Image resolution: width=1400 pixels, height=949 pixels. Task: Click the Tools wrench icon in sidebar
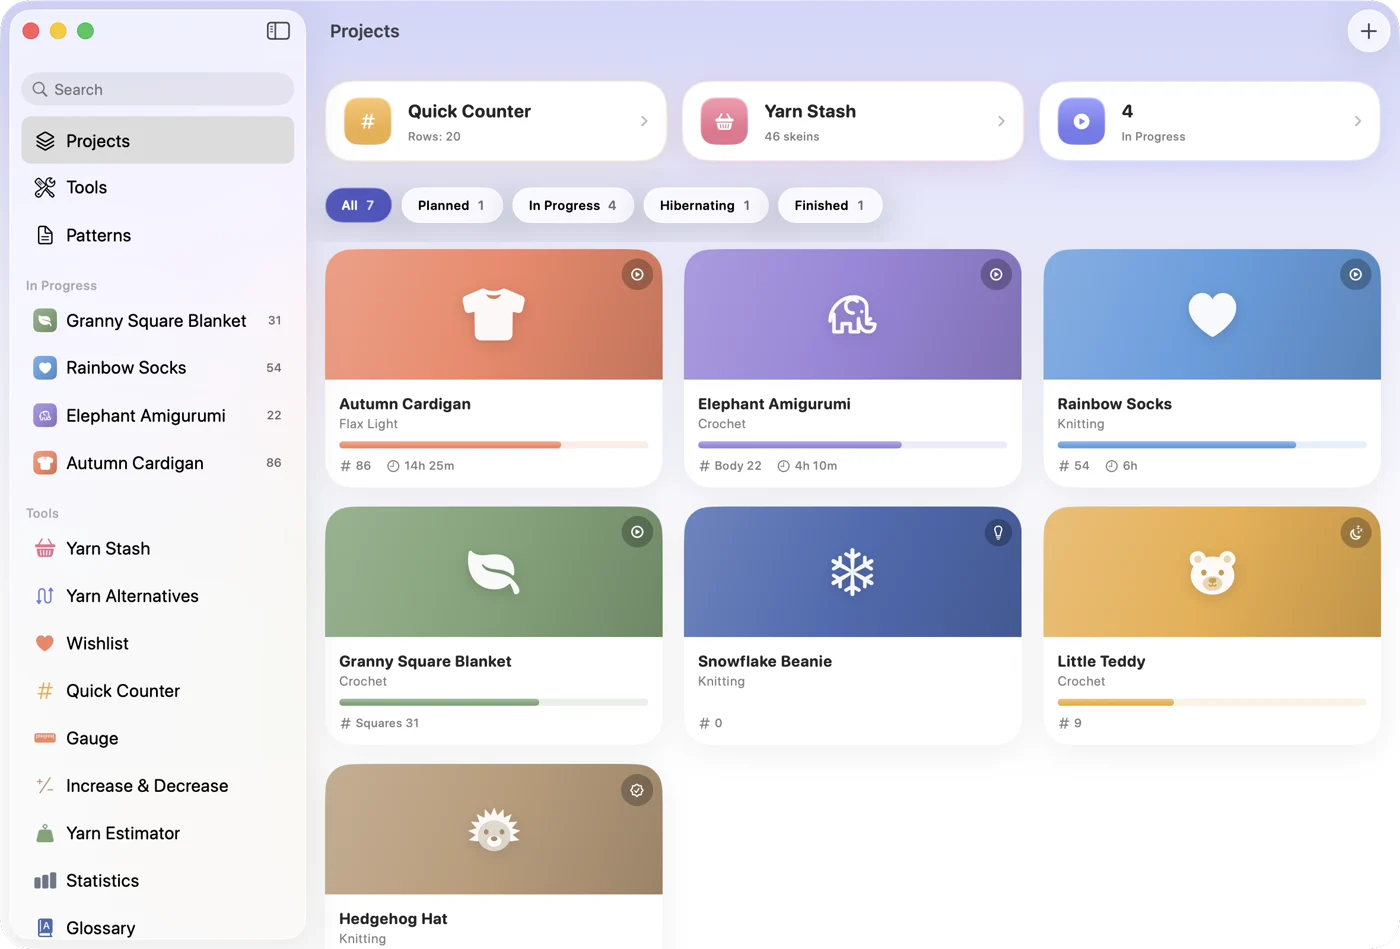tap(45, 187)
